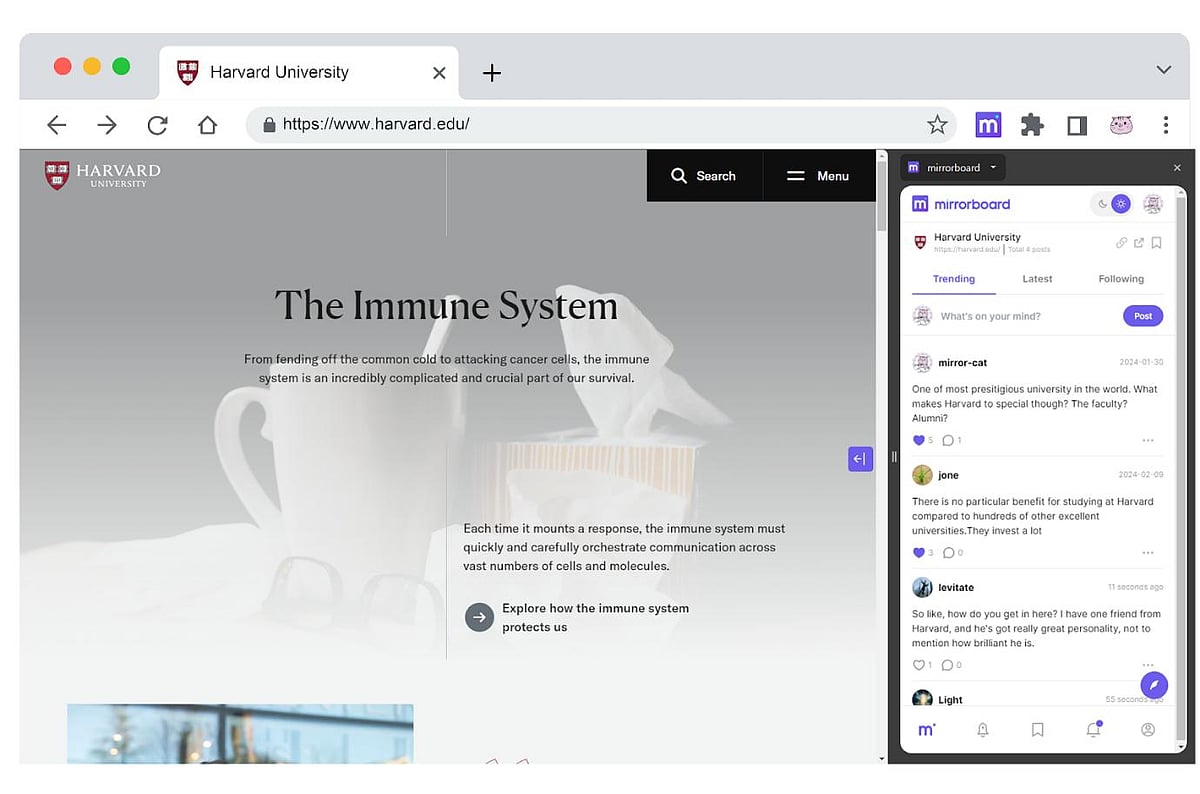This screenshot has width=1200, height=794.
Task: Open comments on mirror-cat's post
Action: (x=948, y=440)
